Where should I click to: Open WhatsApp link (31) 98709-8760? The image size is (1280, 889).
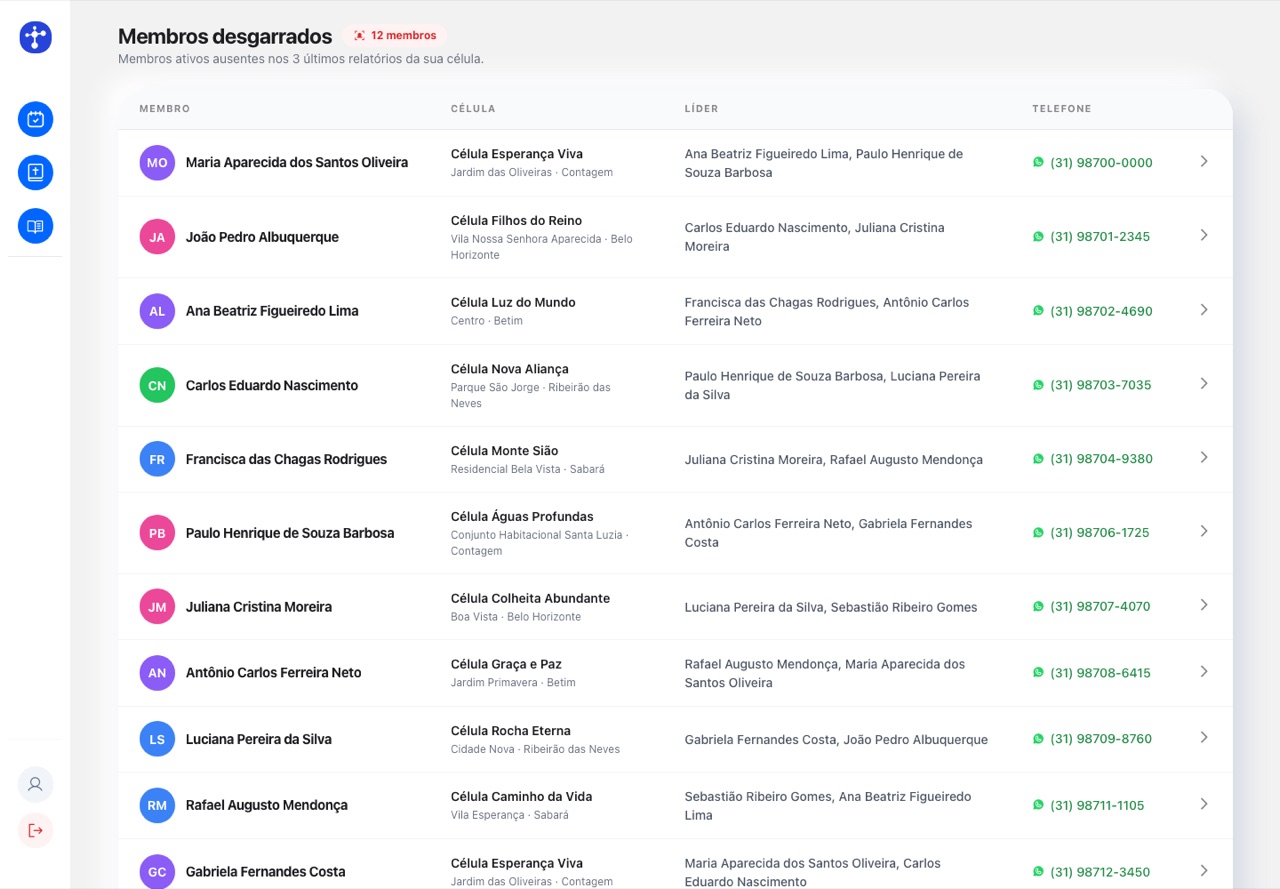tap(1092, 739)
